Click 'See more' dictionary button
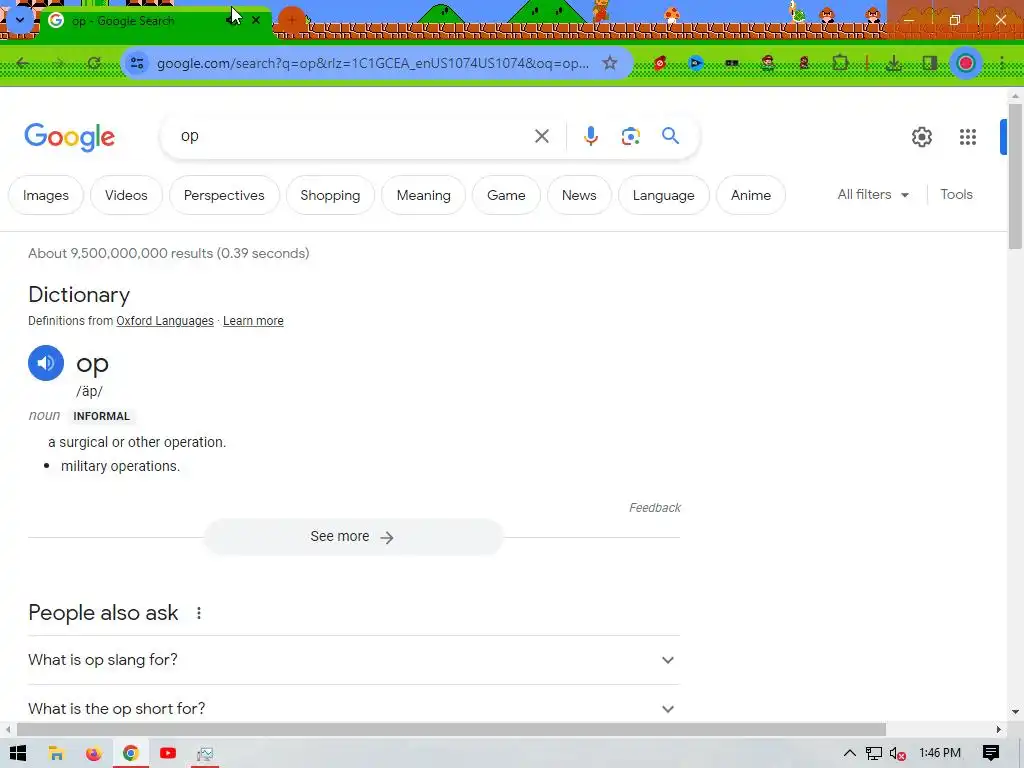 click(x=353, y=537)
